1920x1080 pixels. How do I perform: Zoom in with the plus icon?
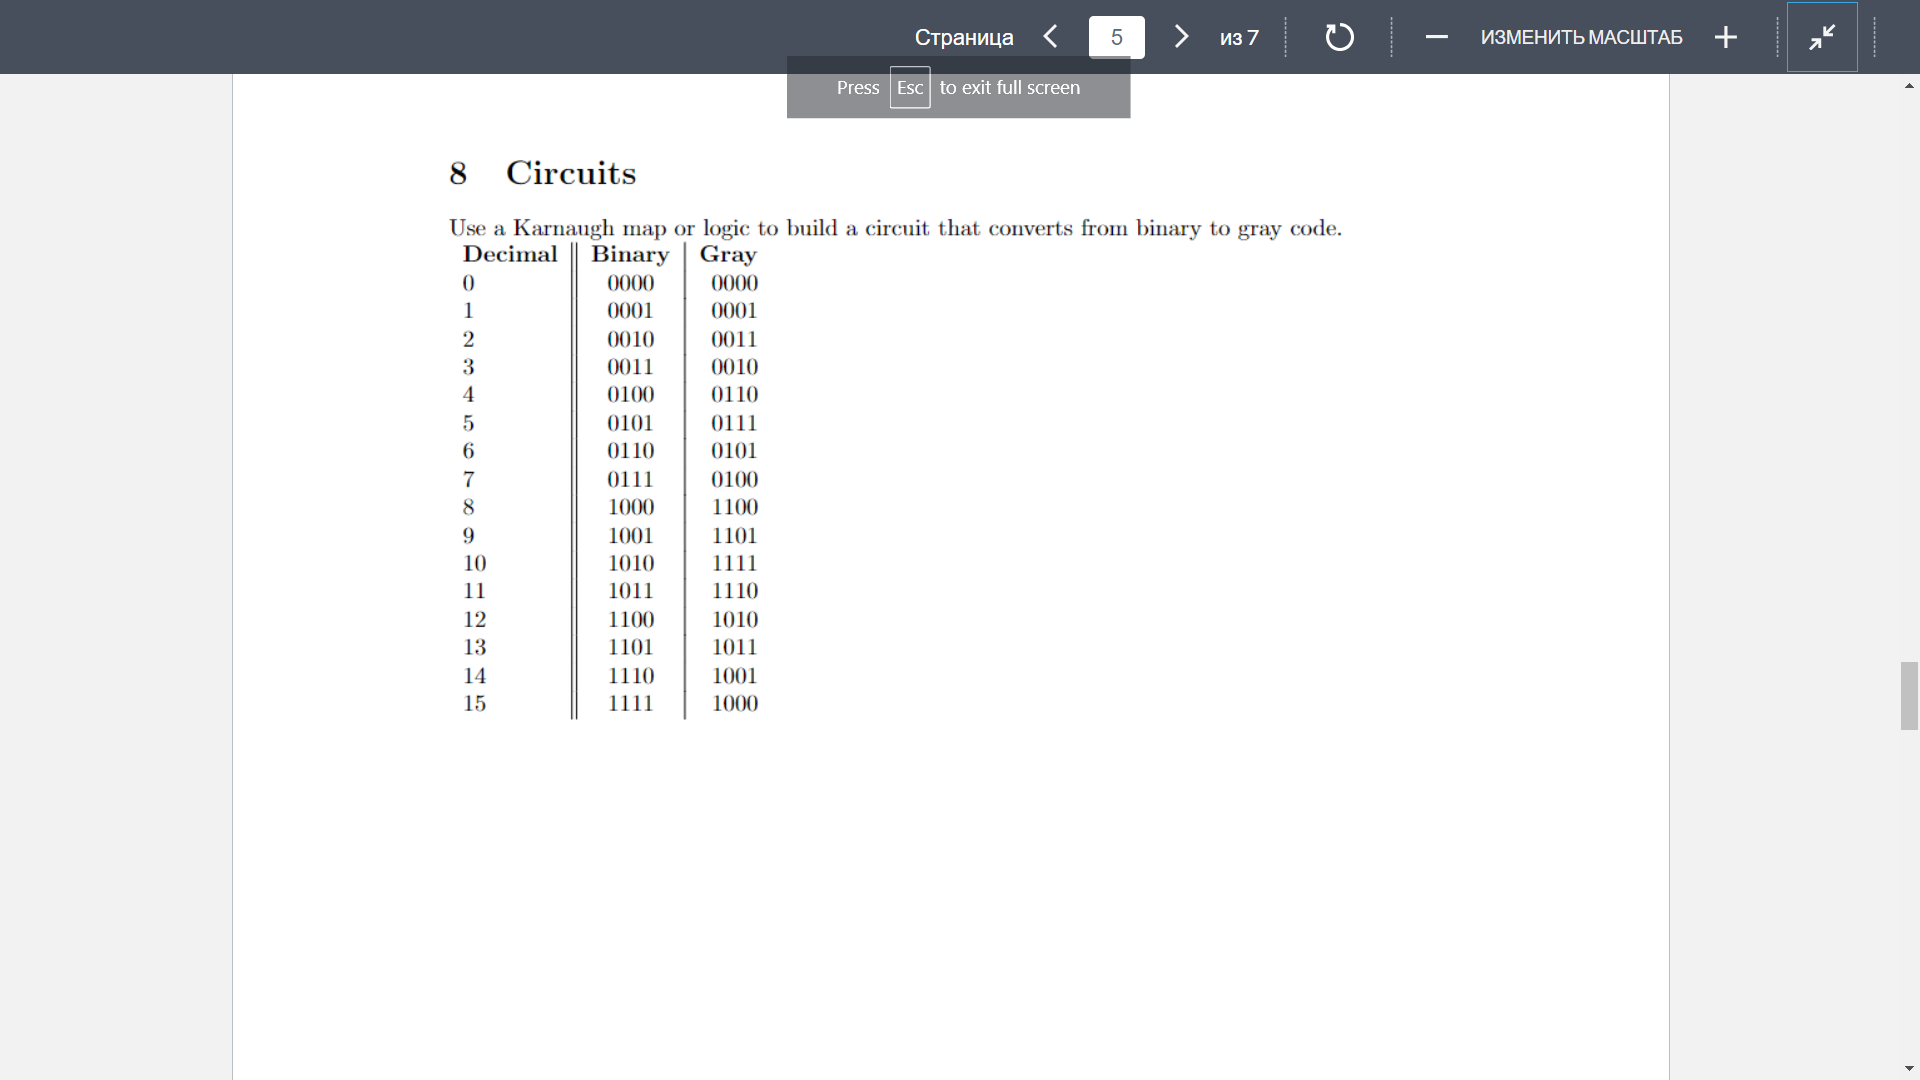1725,37
